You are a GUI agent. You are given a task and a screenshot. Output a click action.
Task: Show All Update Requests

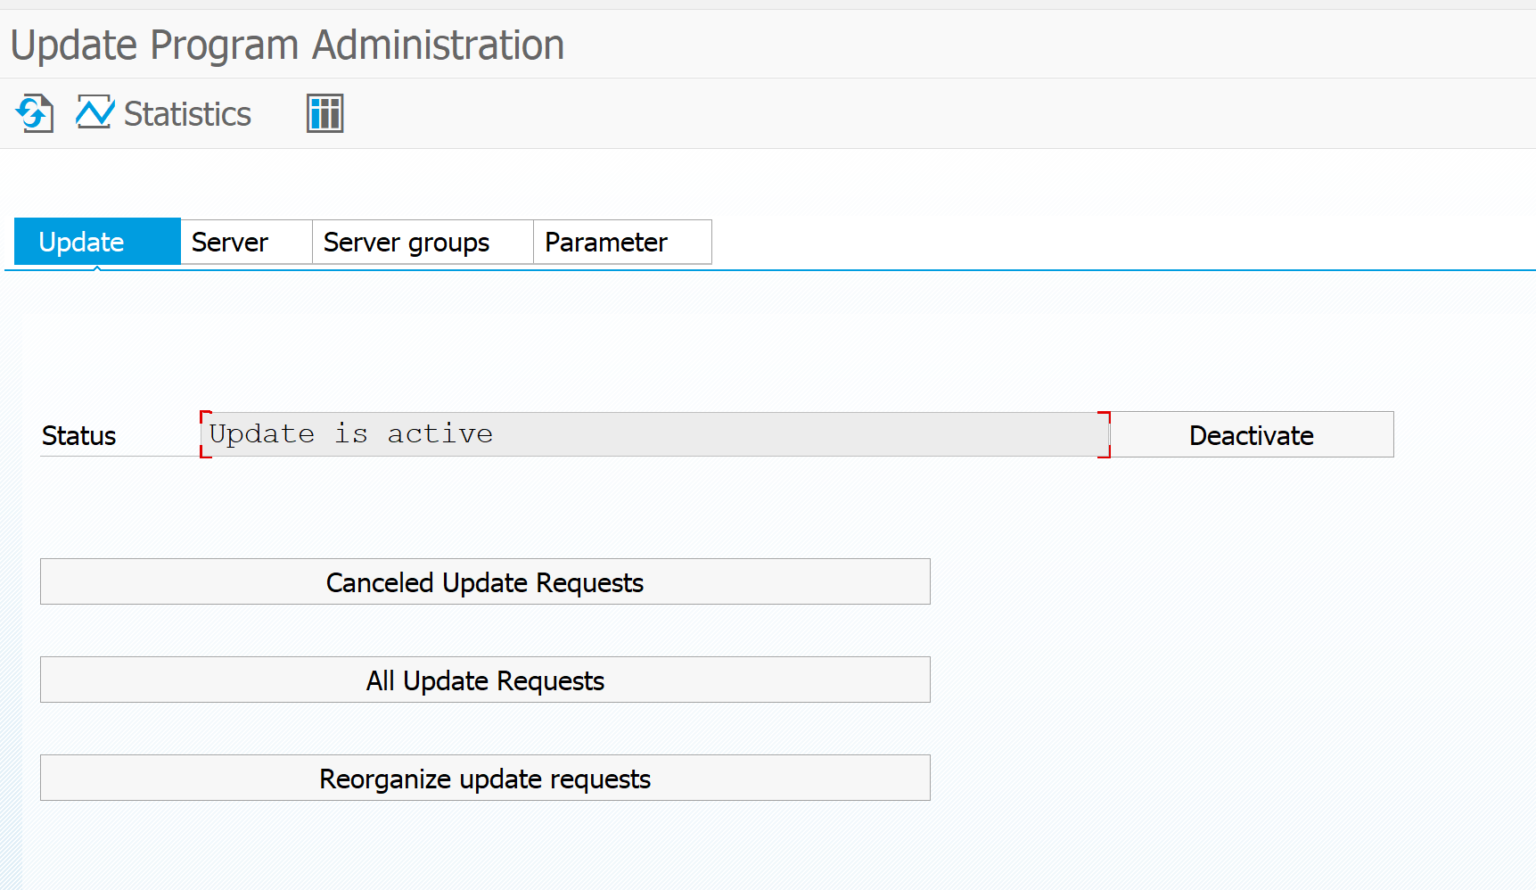click(484, 679)
